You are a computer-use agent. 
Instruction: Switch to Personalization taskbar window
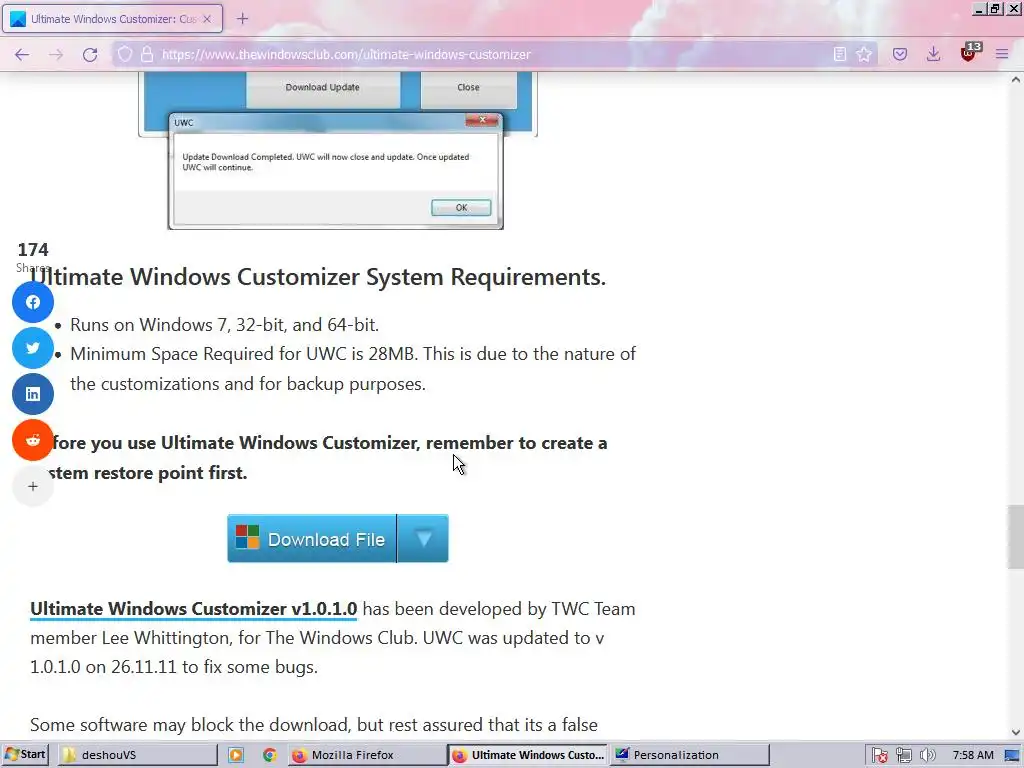690,755
